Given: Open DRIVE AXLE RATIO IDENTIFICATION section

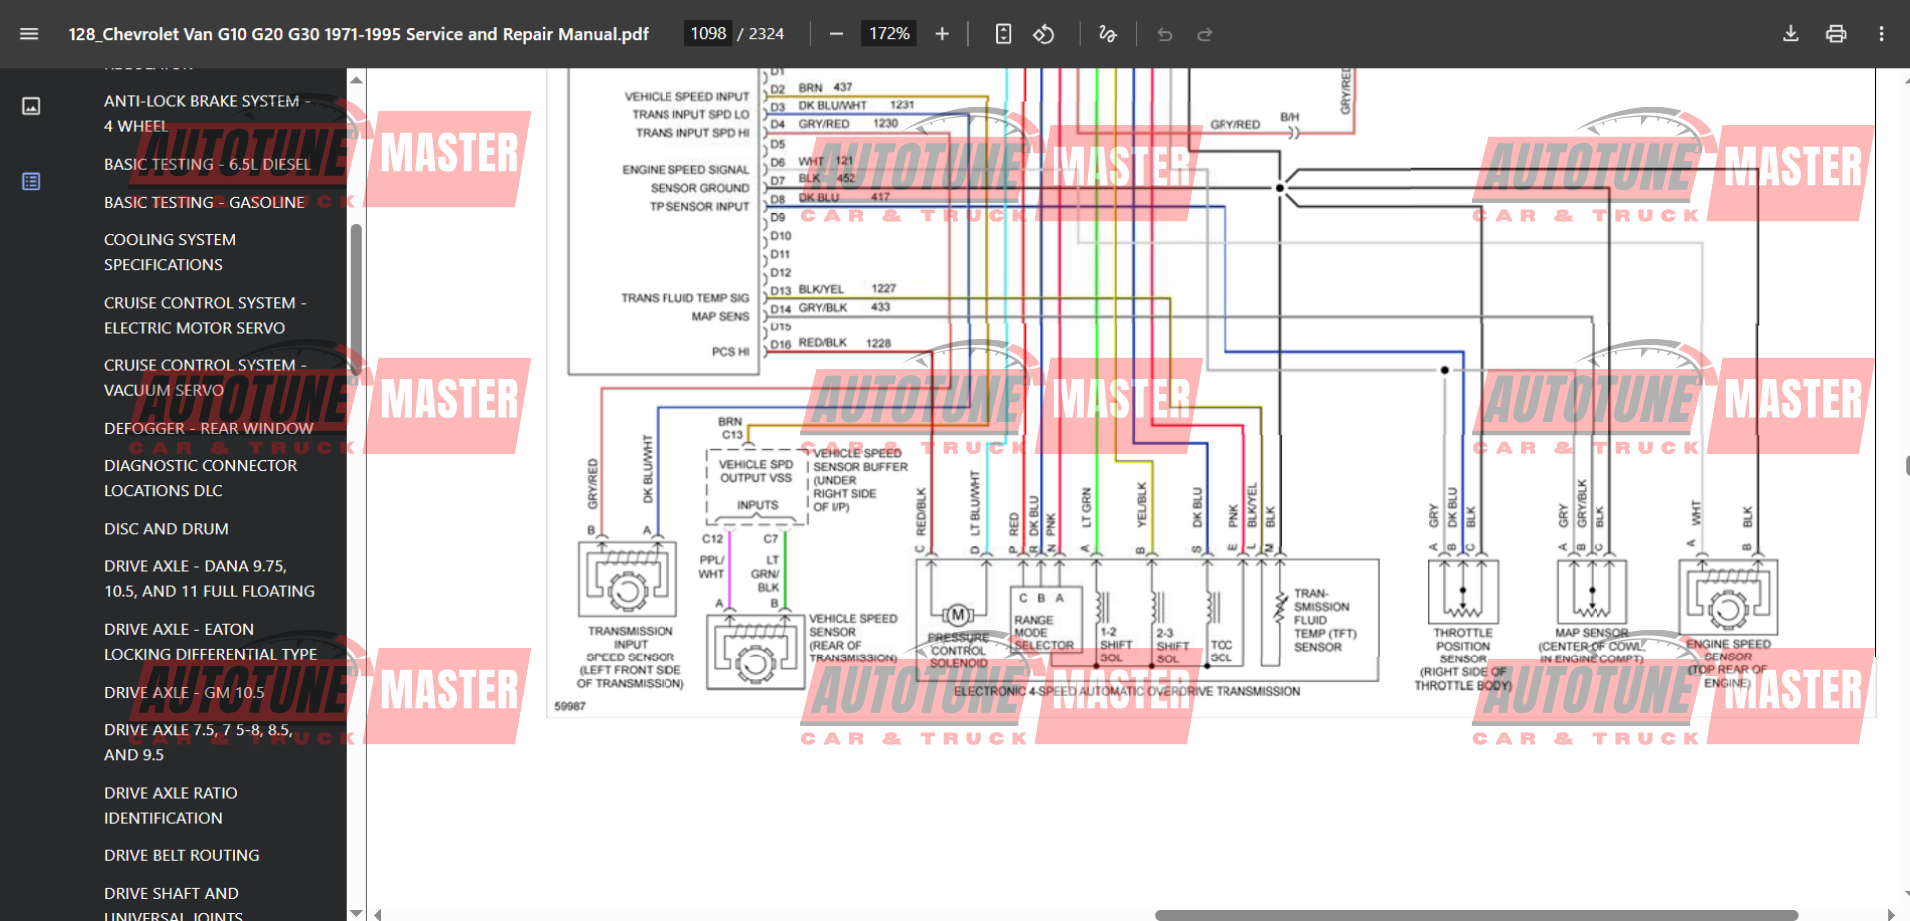Looking at the screenshot, I should 170,805.
